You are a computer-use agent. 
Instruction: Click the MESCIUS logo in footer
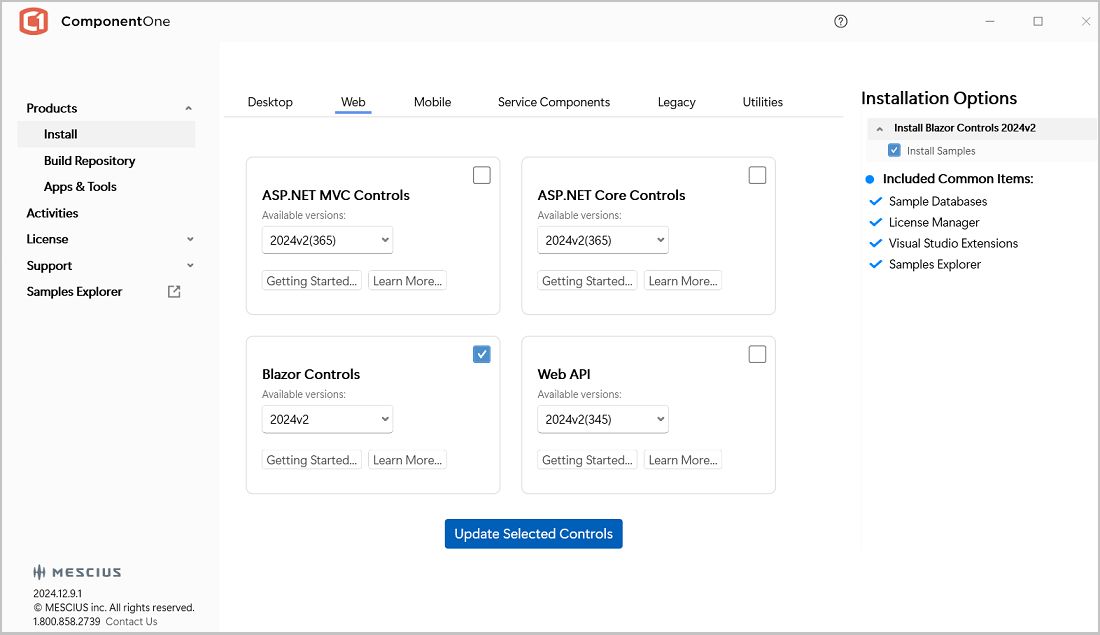[x=77, y=573]
